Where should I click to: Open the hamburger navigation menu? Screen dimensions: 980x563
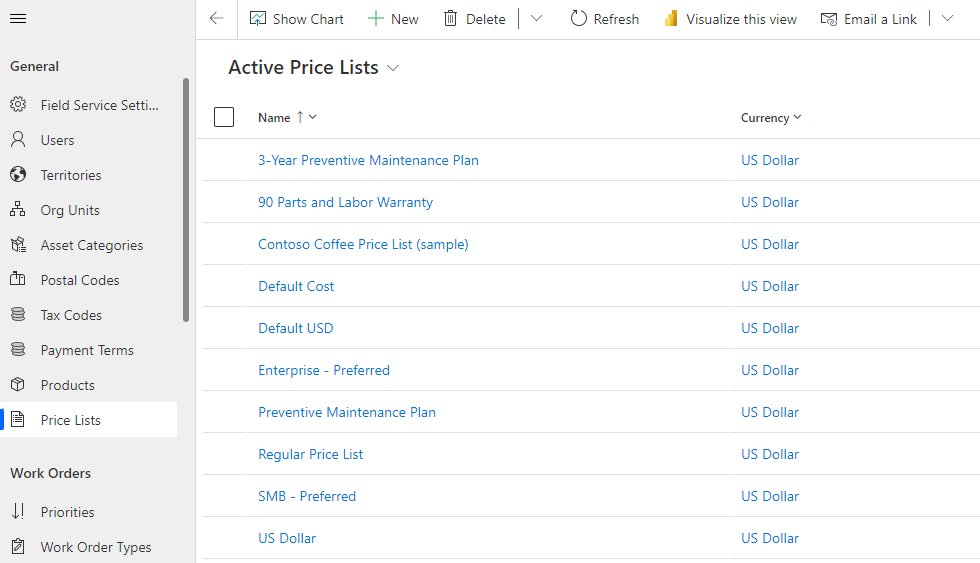[18, 19]
